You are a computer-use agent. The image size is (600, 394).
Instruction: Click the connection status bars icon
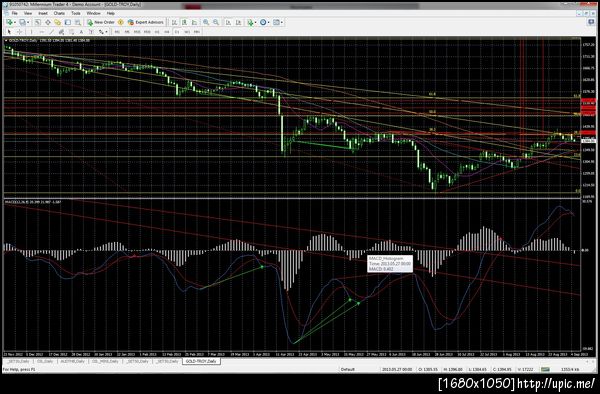pyautogui.click(x=545, y=369)
